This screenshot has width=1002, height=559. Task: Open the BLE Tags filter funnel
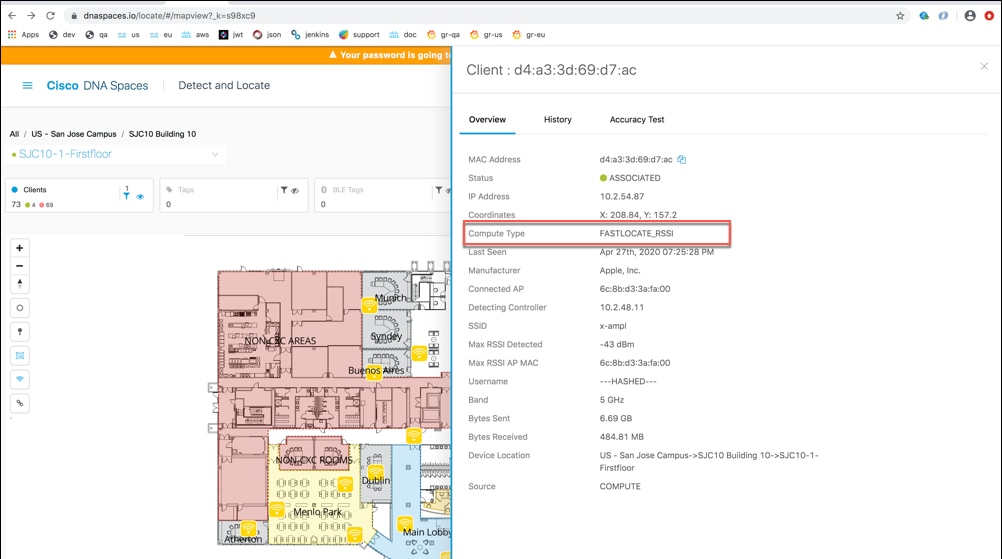tap(438, 190)
